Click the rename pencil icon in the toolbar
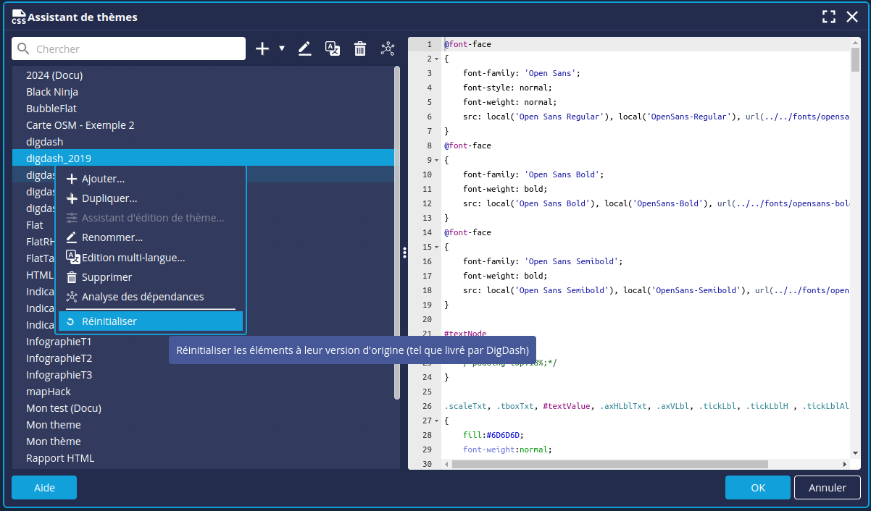This screenshot has width=871, height=511. (x=304, y=48)
